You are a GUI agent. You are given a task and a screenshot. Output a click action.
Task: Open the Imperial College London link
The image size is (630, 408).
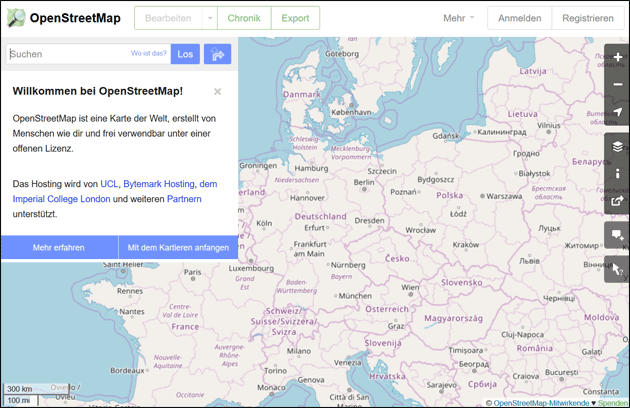[x=61, y=199]
